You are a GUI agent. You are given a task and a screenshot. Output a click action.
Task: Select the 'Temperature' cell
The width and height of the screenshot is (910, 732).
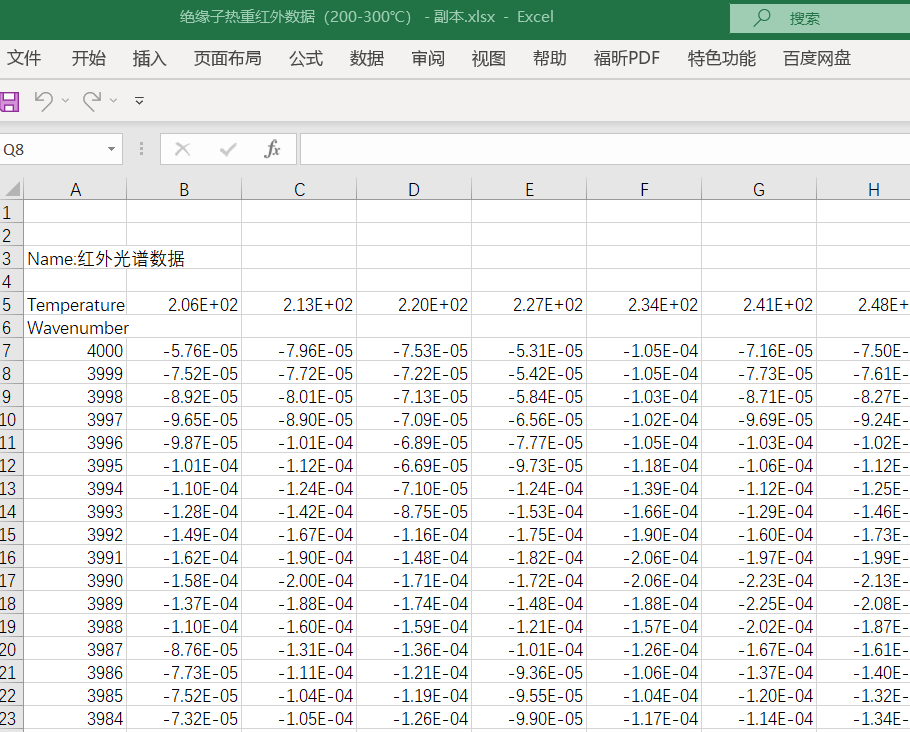coord(75,304)
